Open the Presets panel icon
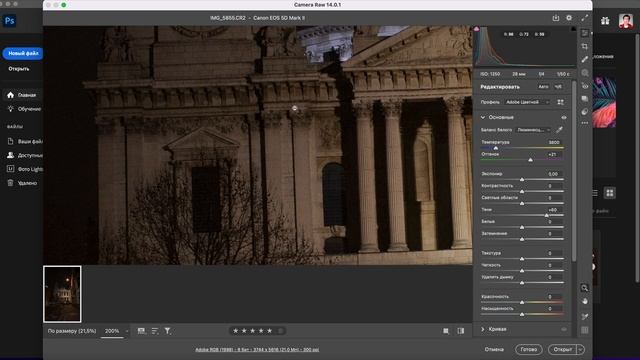The height and width of the screenshot is (360, 640). pos(584,111)
